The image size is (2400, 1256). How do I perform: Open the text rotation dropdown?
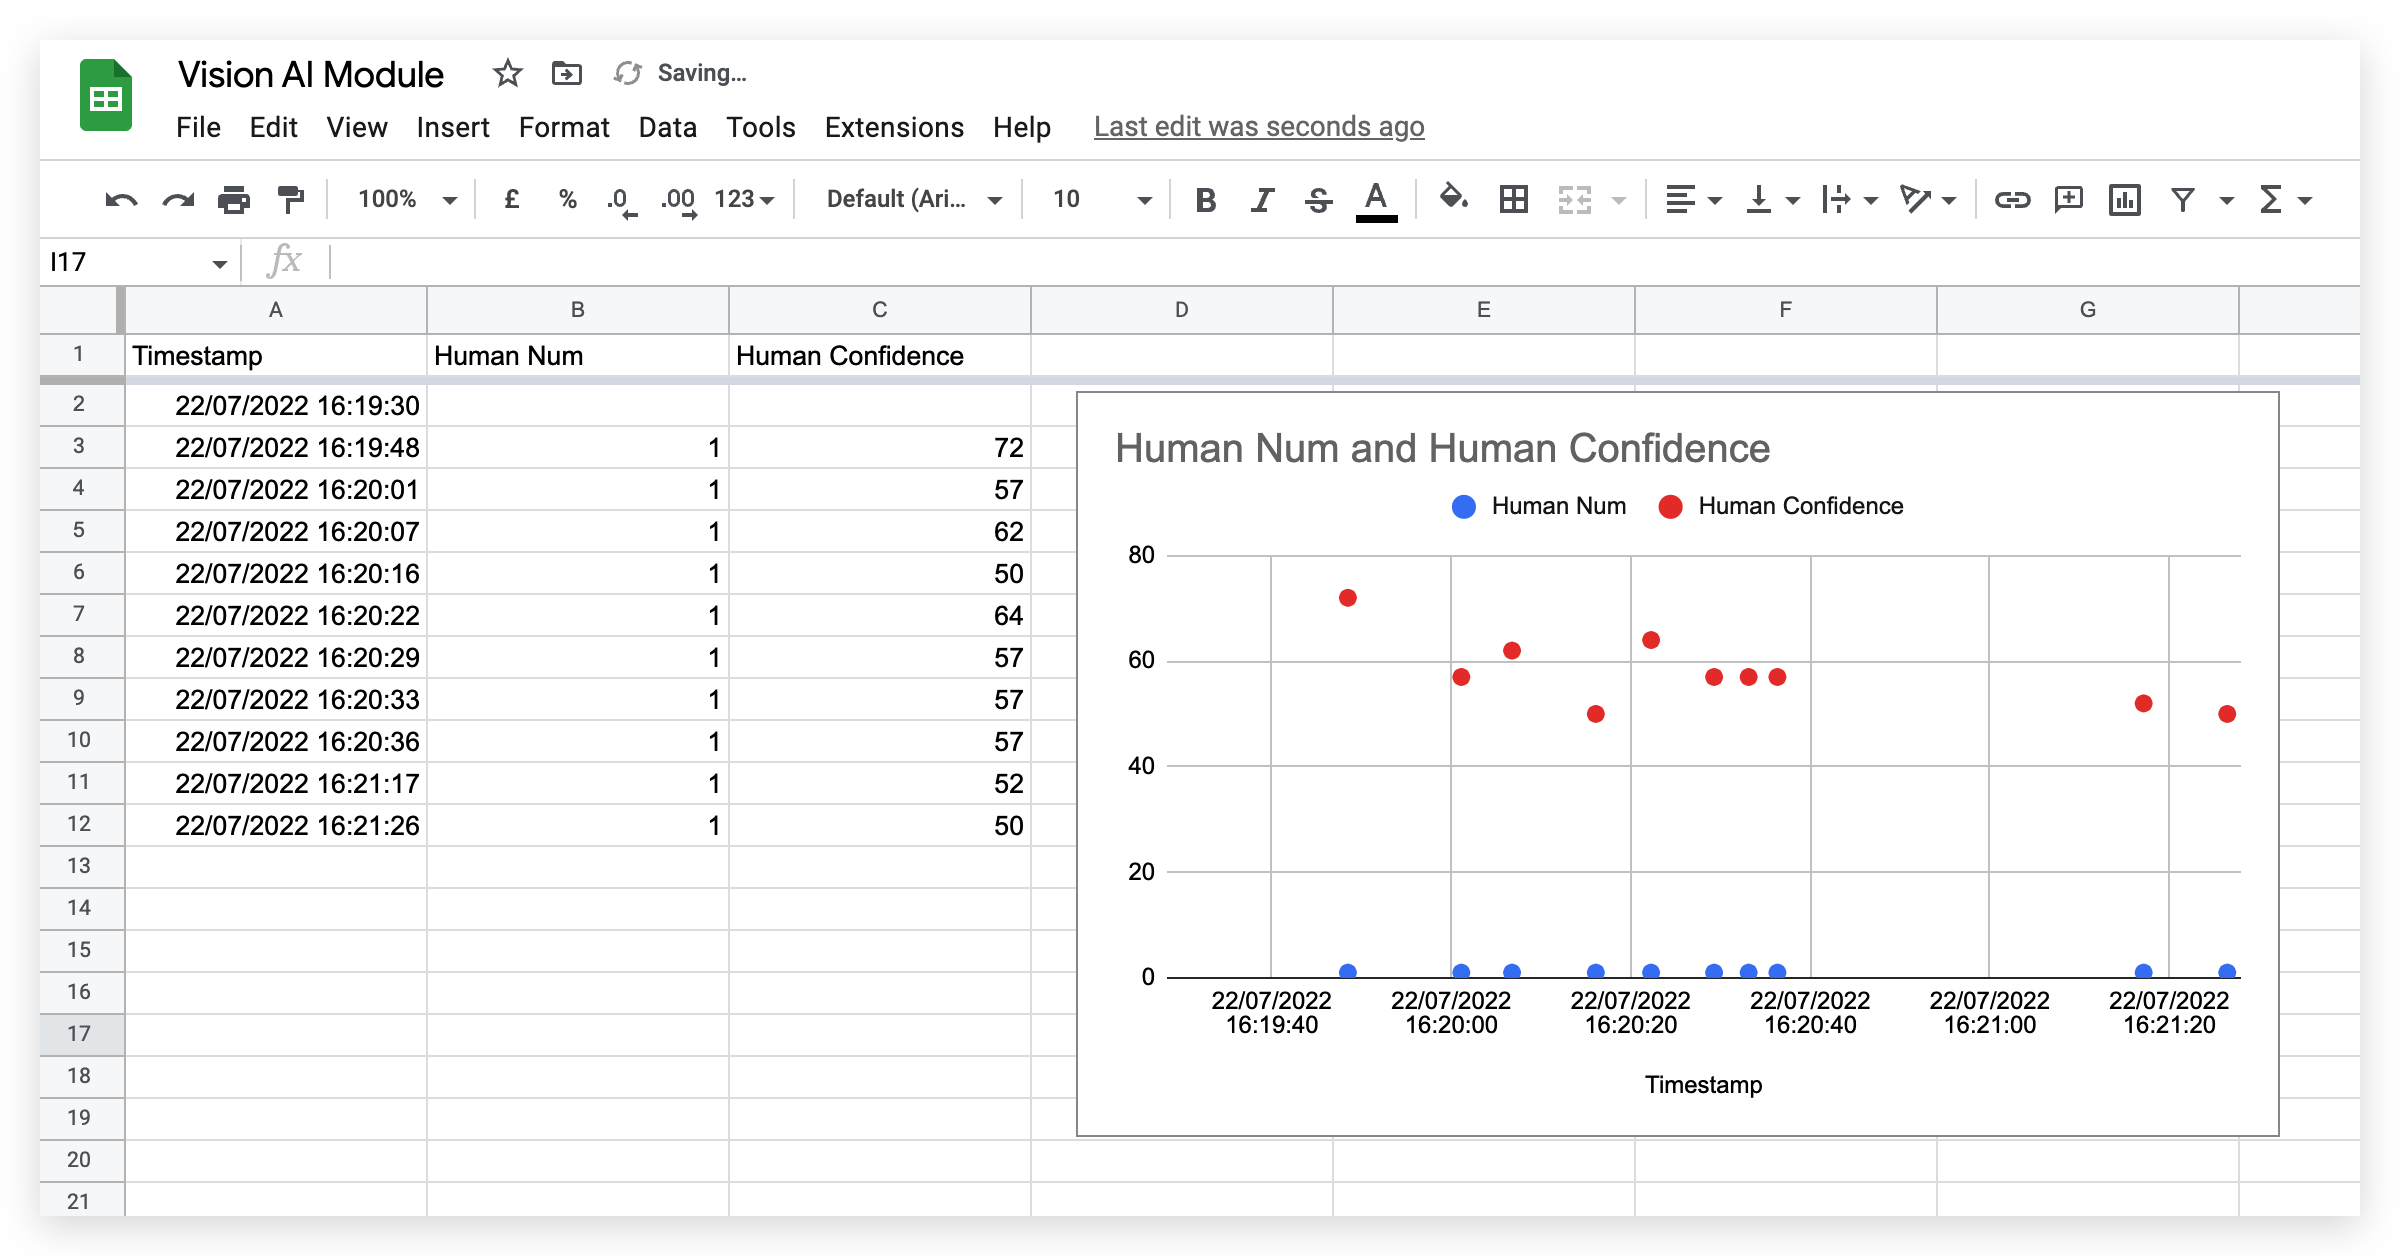click(x=1927, y=200)
